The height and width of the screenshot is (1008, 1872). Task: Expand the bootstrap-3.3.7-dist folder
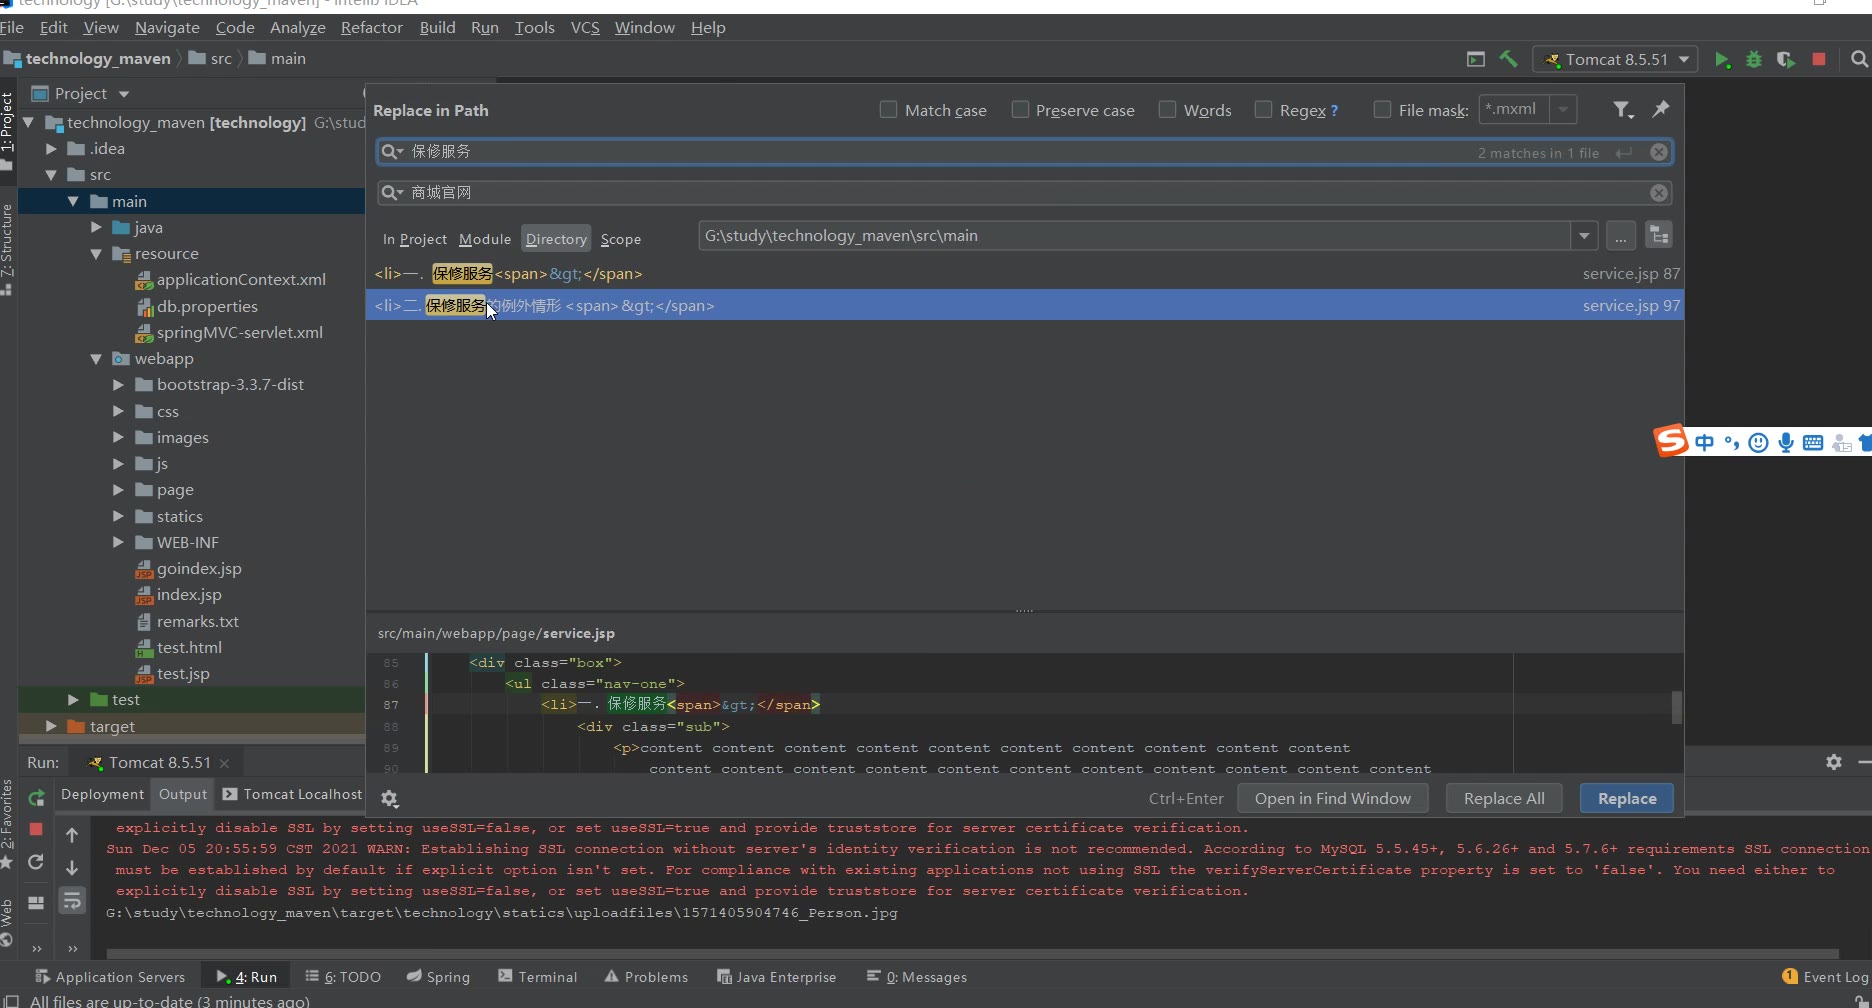click(119, 385)
